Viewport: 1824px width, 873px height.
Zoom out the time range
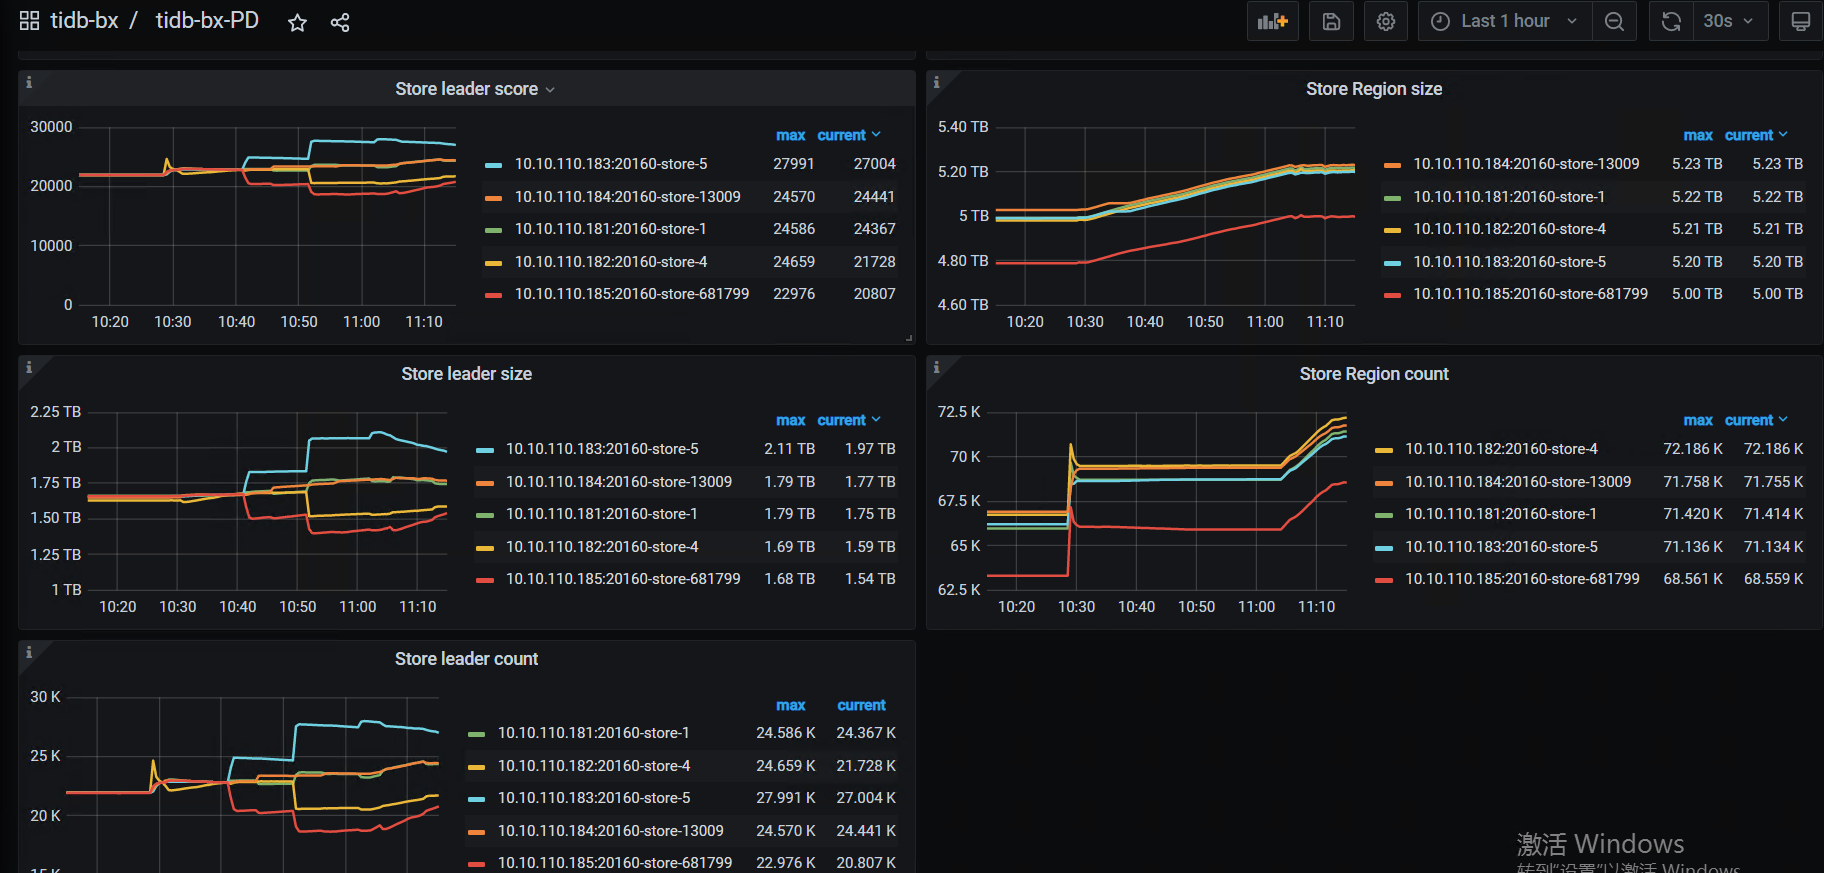(x=1614, y=21)
